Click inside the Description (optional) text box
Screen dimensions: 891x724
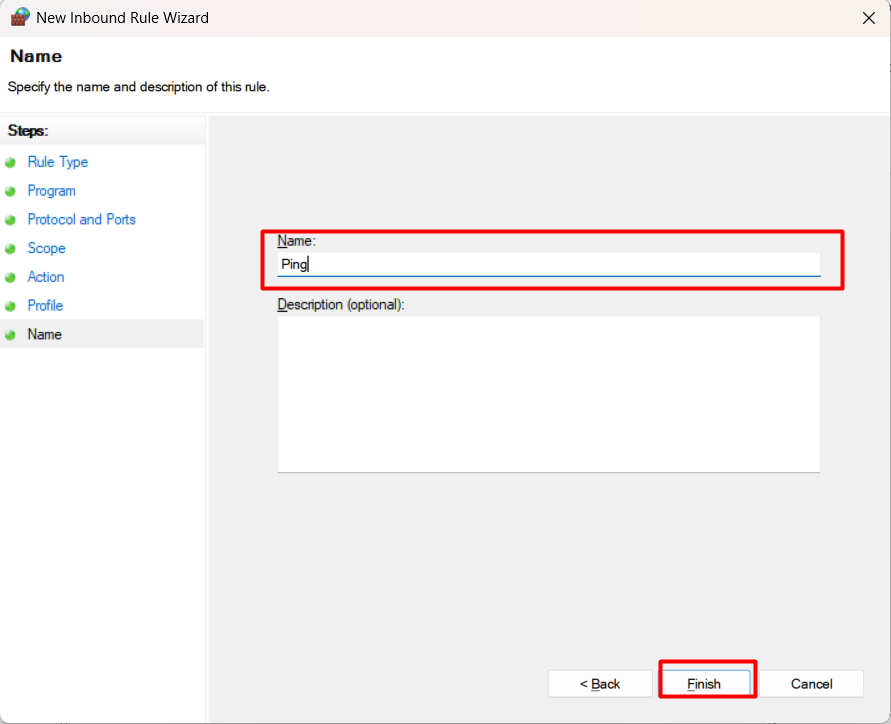(x=549, y=394)
